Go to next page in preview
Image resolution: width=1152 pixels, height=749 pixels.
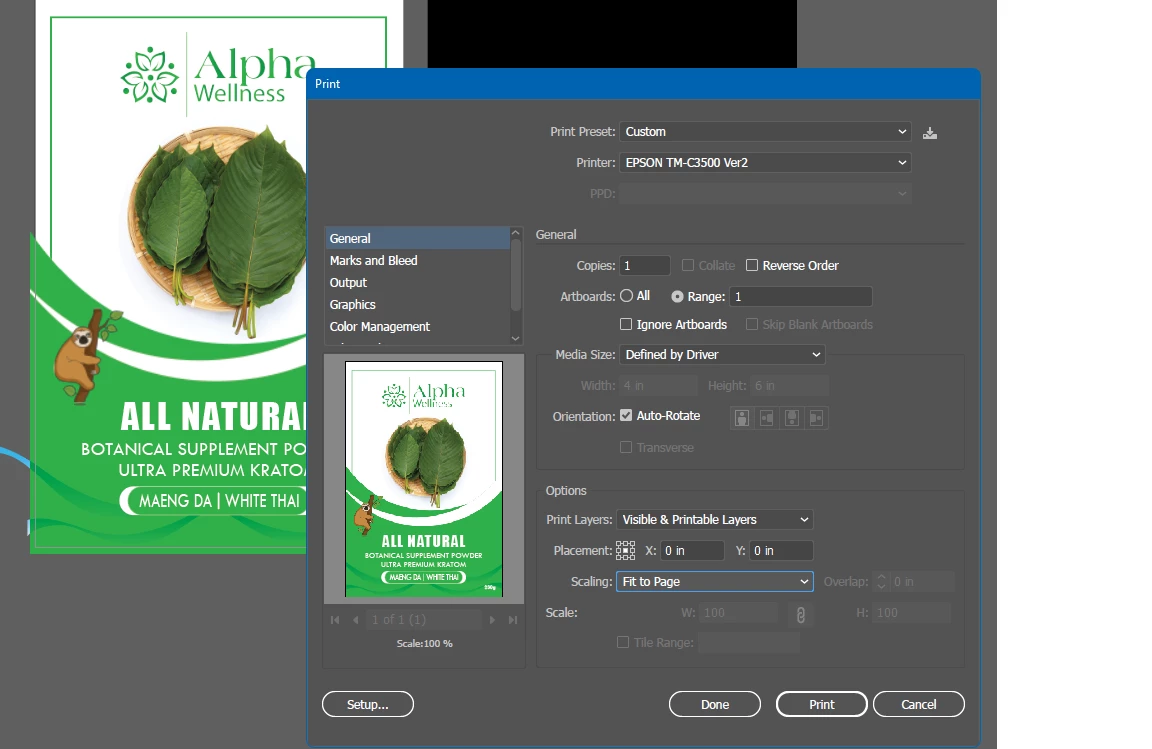click(x=492, y=620)
